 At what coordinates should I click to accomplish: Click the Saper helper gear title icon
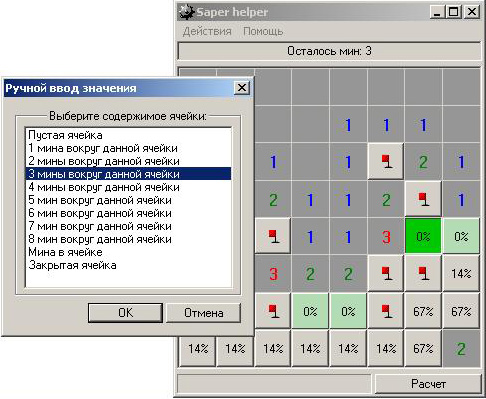point(186,12)
